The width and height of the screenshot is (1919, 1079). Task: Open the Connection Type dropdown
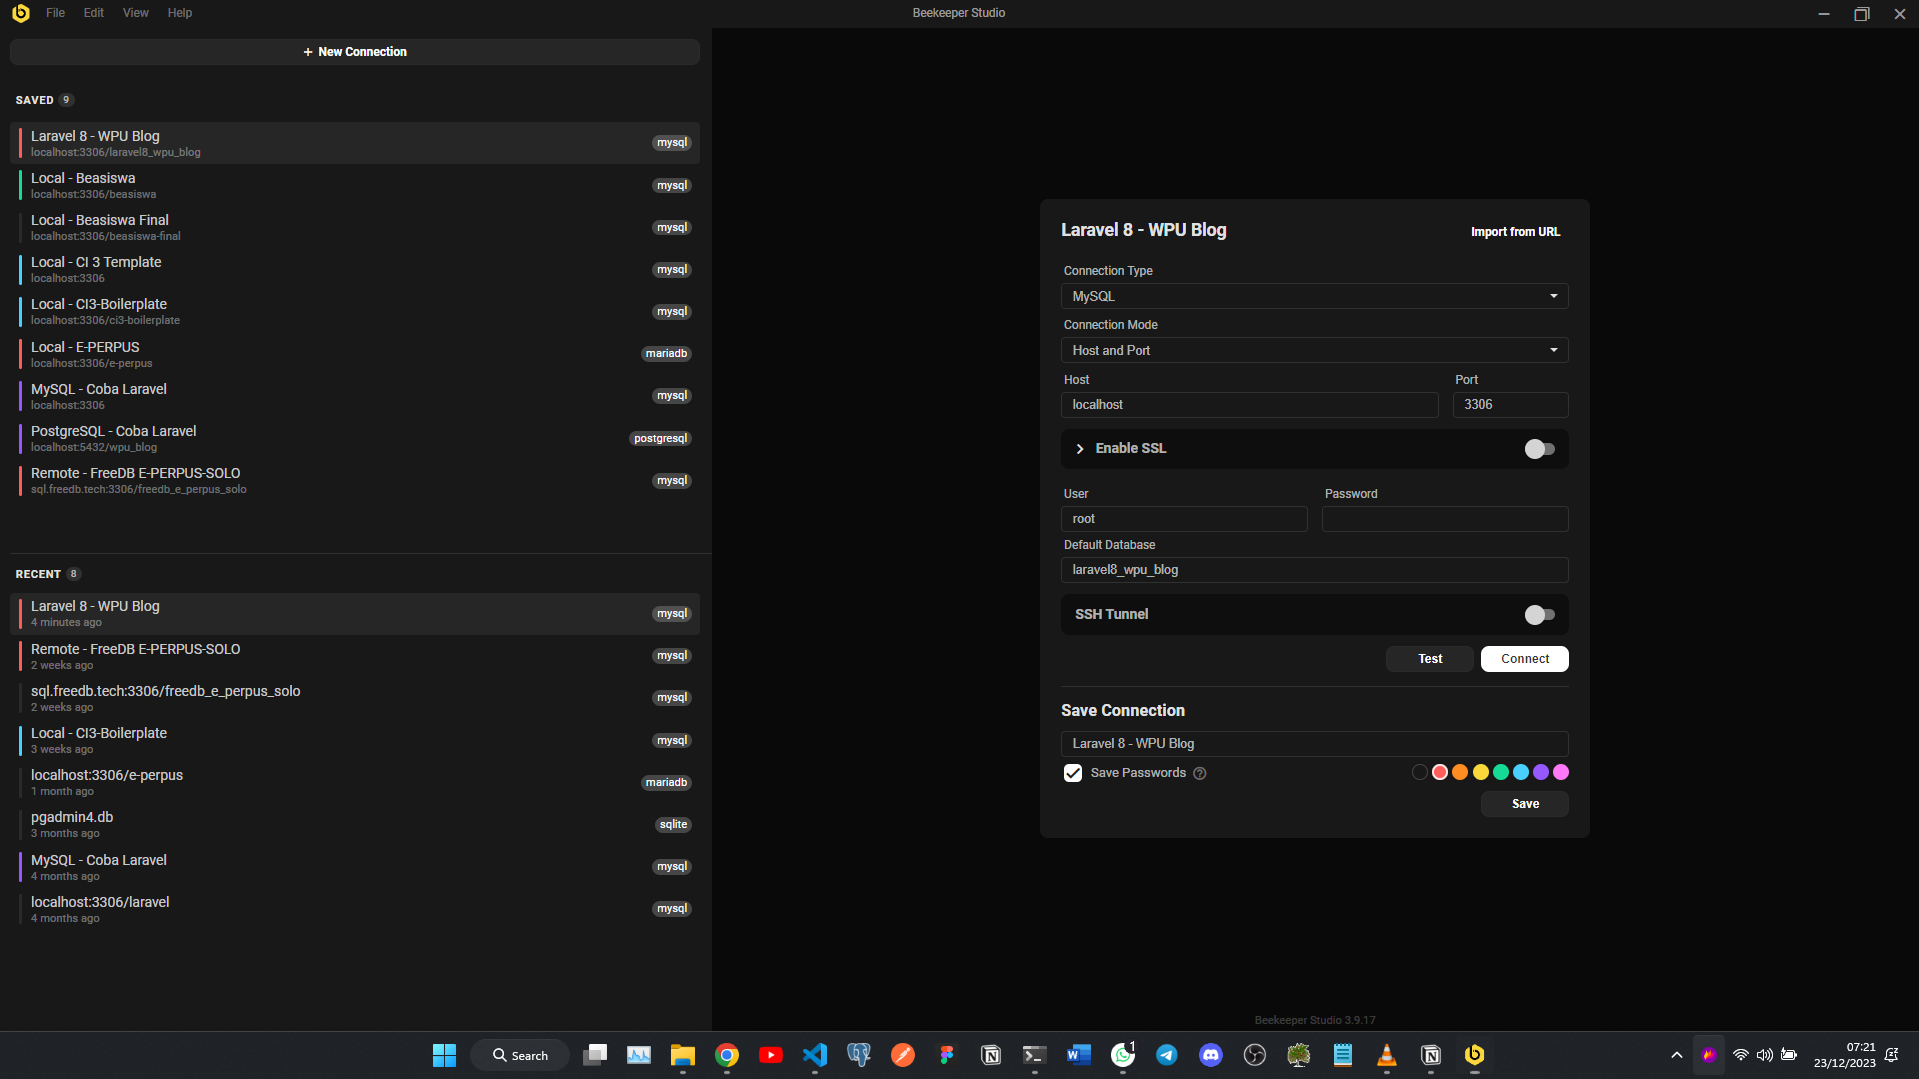pyautogui.click(x=1314, y=296)
